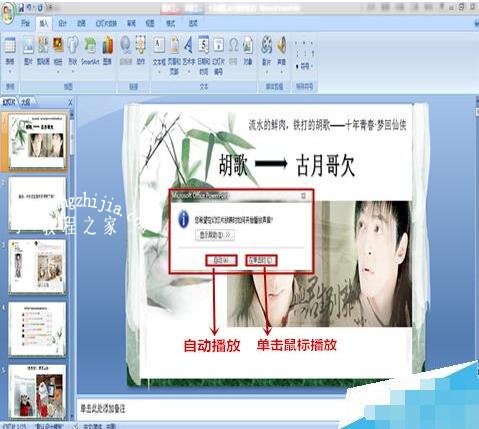479x429 pixels.
Task: Click the Show Help (显示帮助) button
Action: [x=215, y=235]
